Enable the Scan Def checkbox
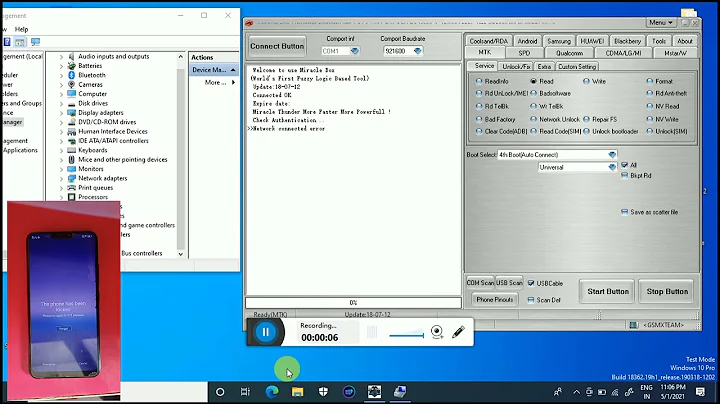This screenshot has height=404, width=720. 531,300
